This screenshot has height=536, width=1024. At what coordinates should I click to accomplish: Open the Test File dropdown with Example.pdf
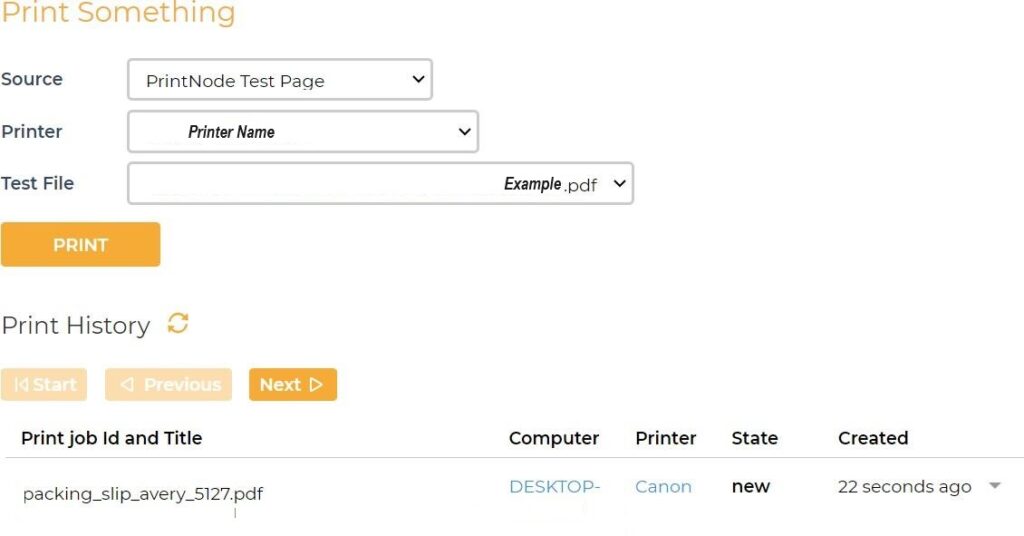pyautogui.click(x=380, y=184)
